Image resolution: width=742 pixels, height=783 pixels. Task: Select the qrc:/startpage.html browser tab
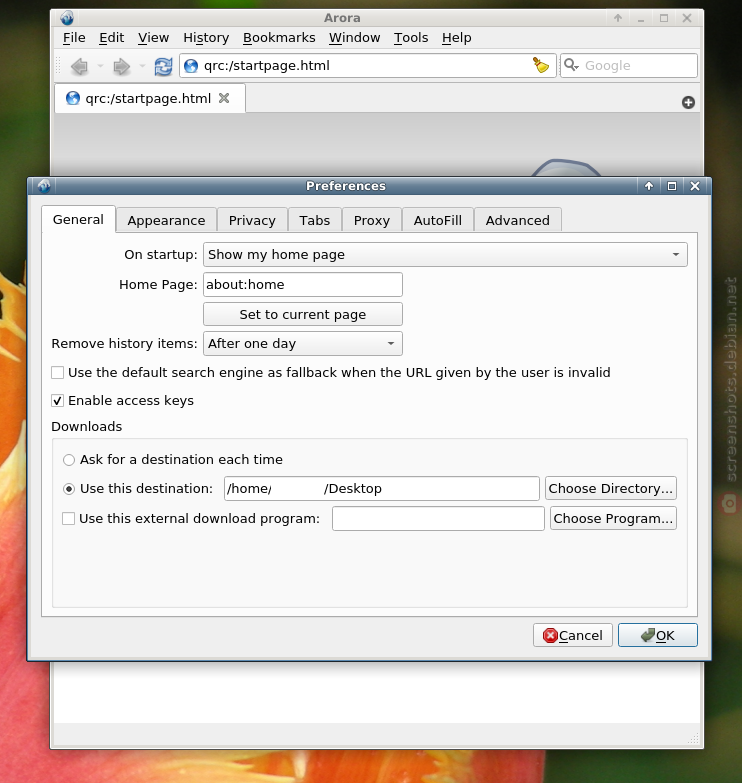coord(150,98)
